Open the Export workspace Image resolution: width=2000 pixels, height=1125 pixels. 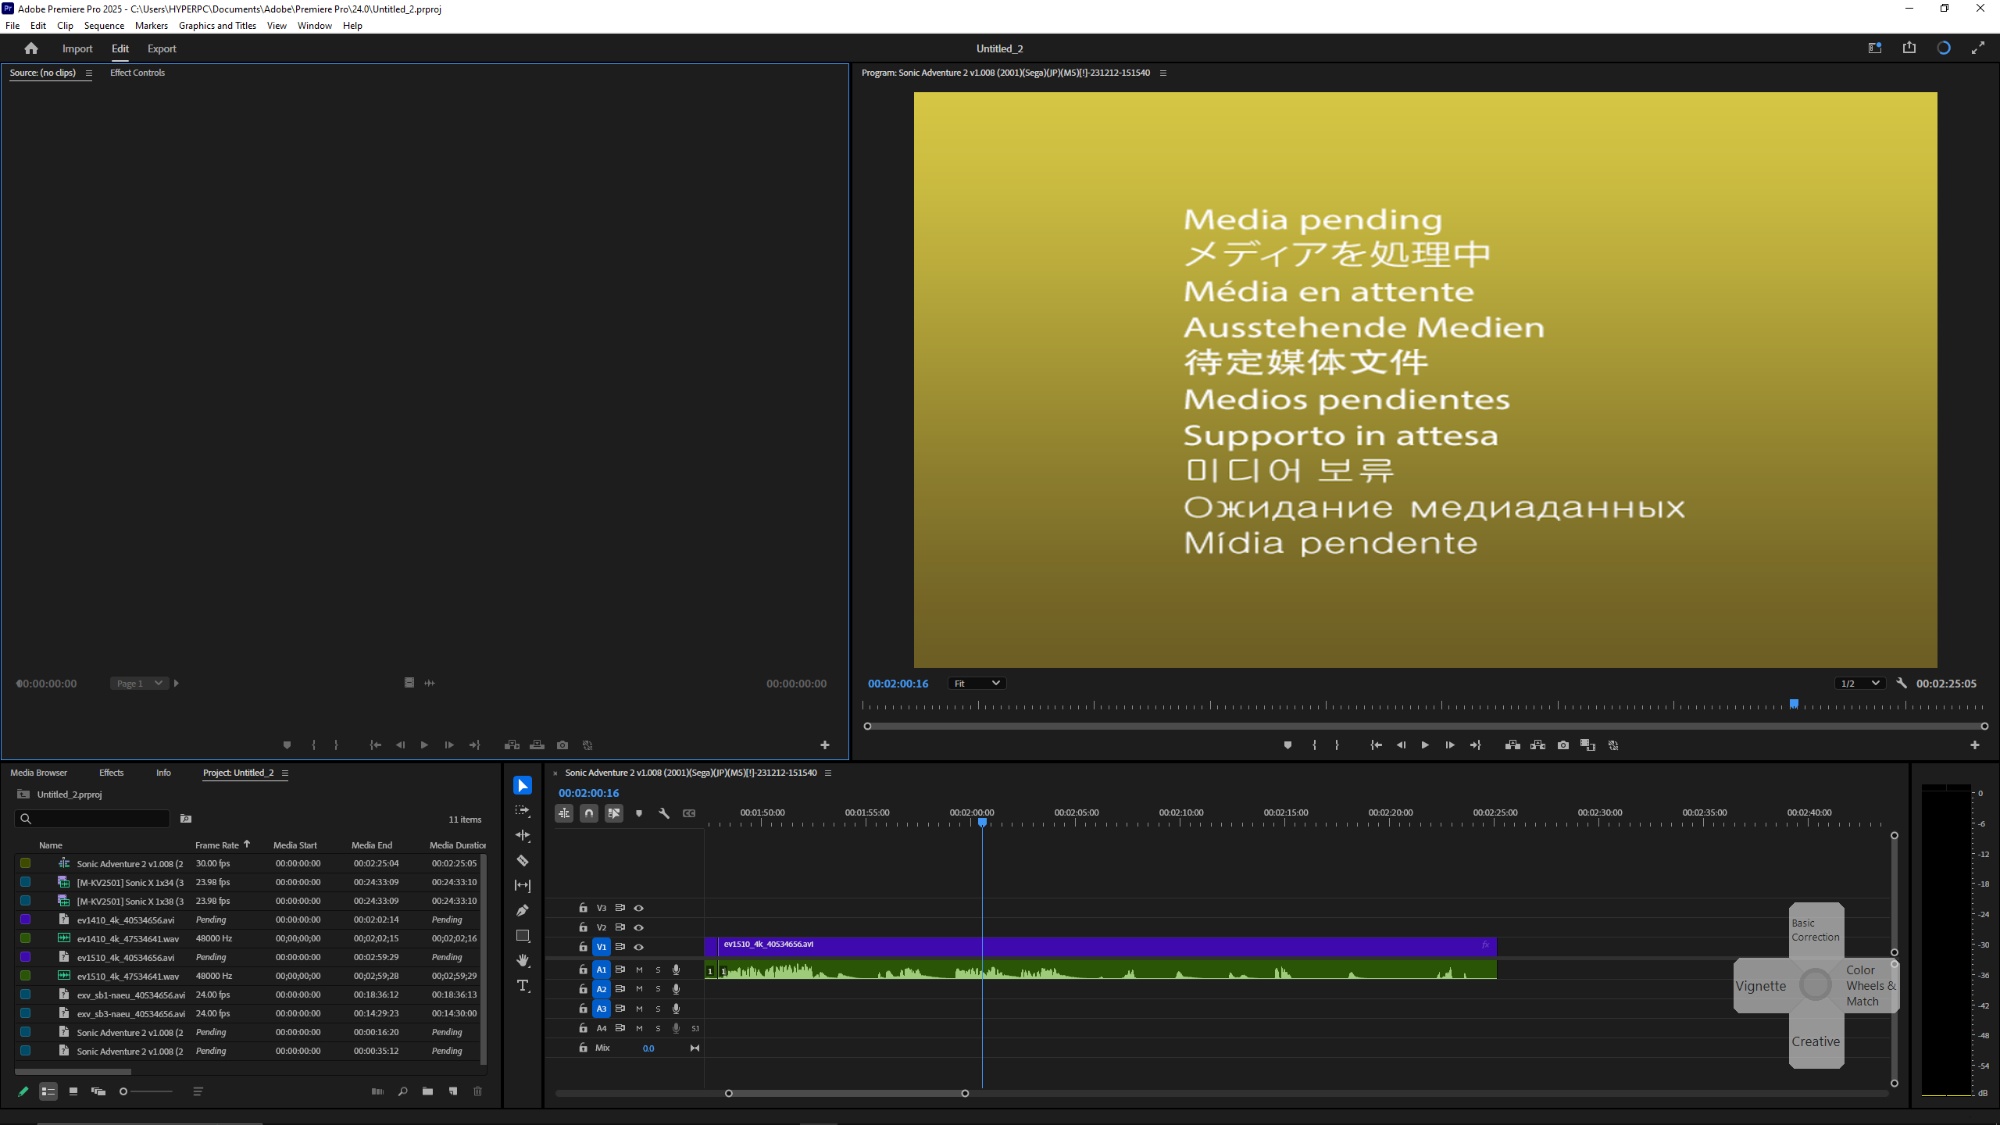161,48
